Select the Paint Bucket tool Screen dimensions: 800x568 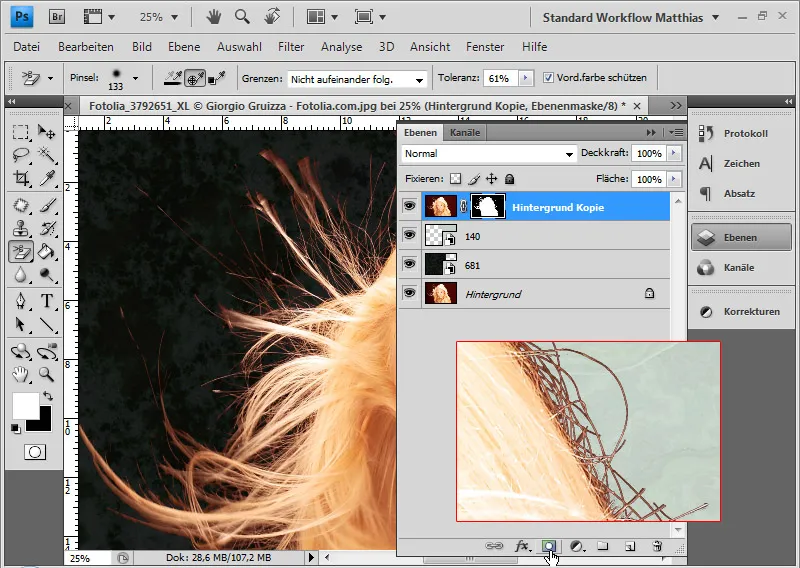pos(46,251)
